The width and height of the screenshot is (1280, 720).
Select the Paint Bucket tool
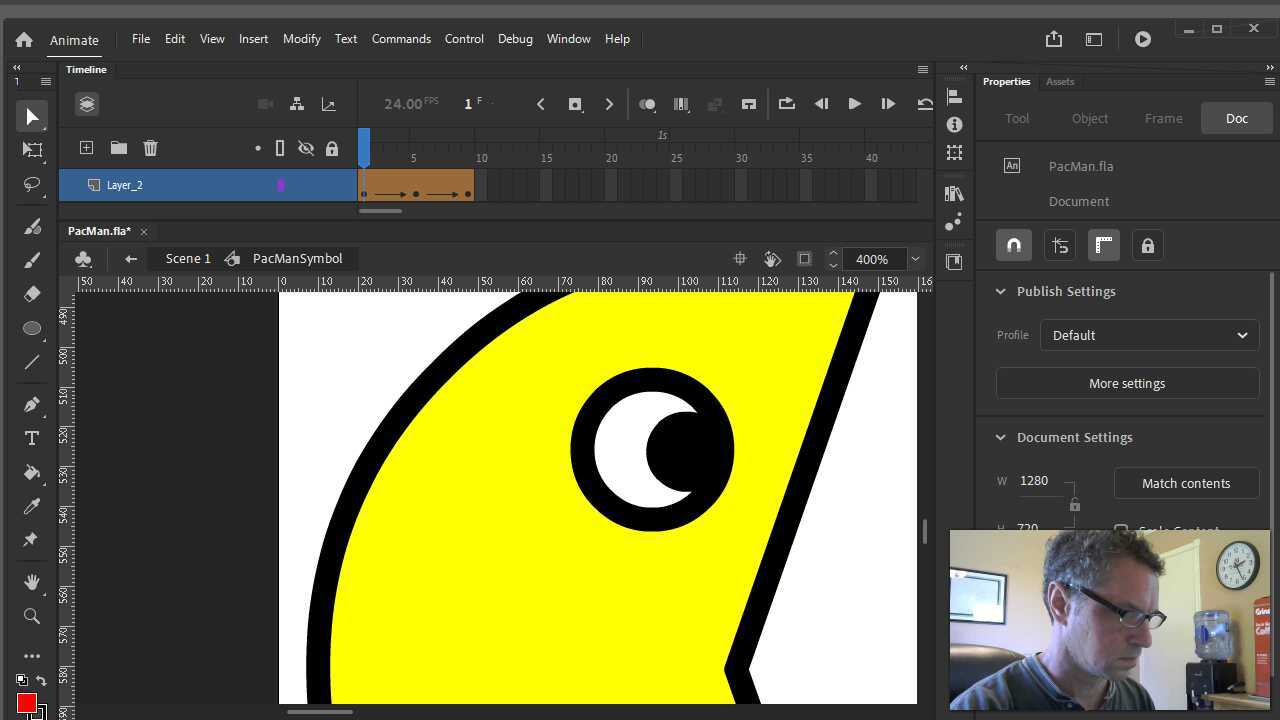[x=31, y=471]
